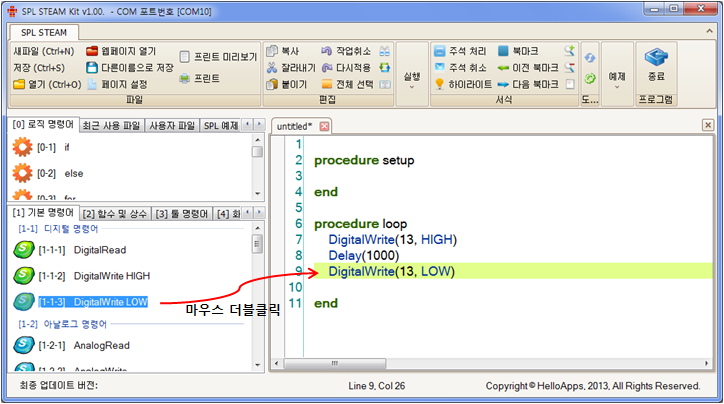
Task: Click zoom out magnifier with minus
Action: [x=570, y=68]
